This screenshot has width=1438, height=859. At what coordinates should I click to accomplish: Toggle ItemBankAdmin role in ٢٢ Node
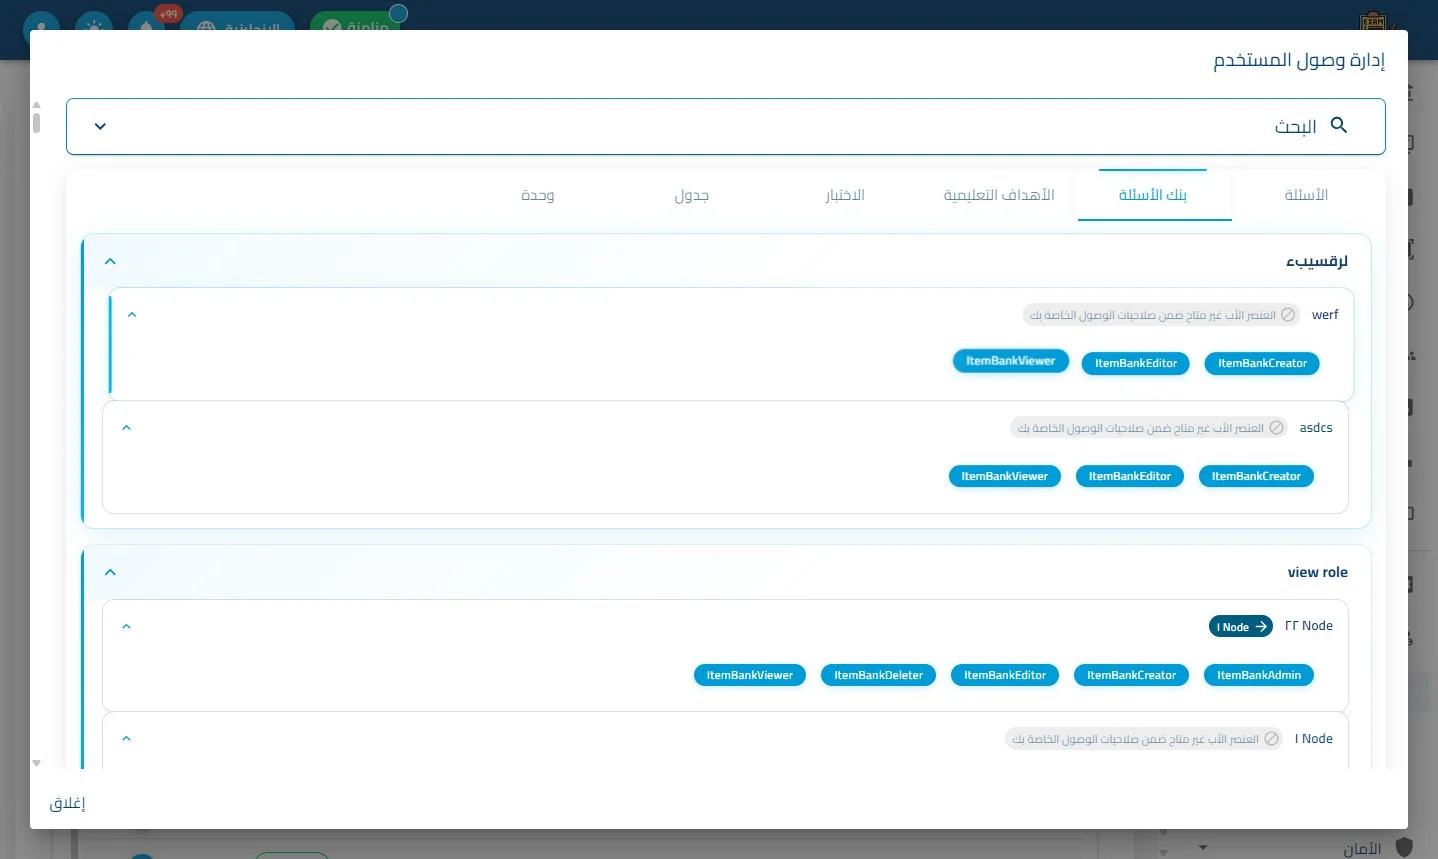tap(1259, 676)
